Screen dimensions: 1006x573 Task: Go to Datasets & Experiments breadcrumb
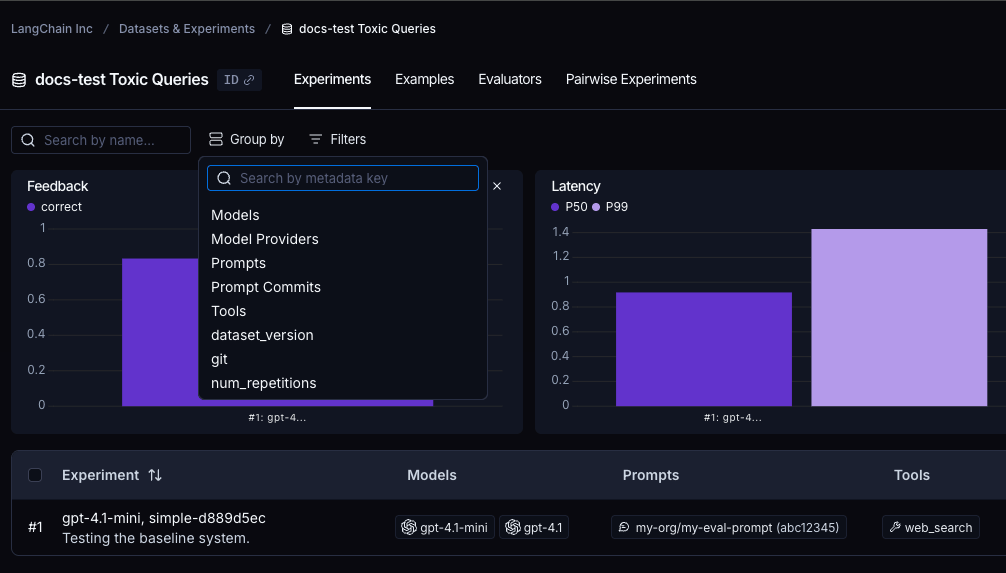coord(187,29)
